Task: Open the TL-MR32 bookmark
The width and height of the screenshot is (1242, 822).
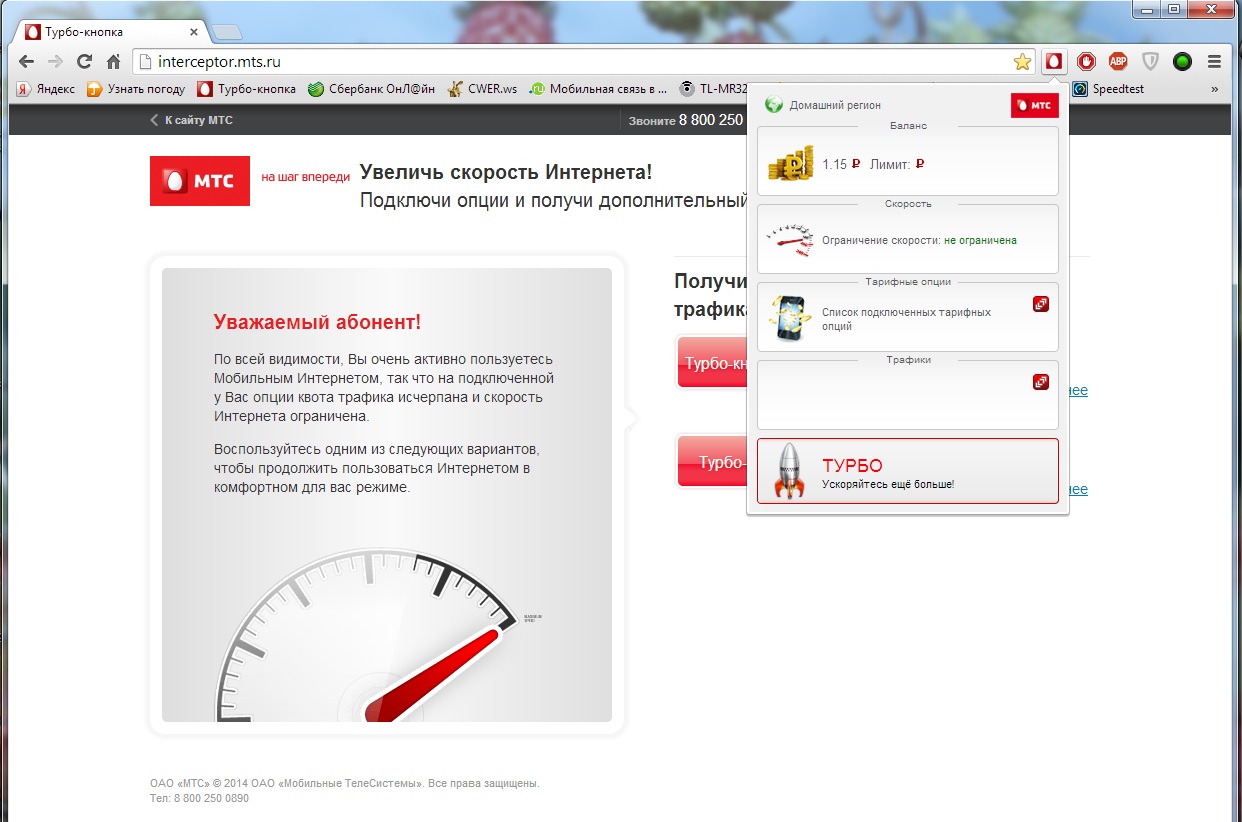Action: point(714,89)
